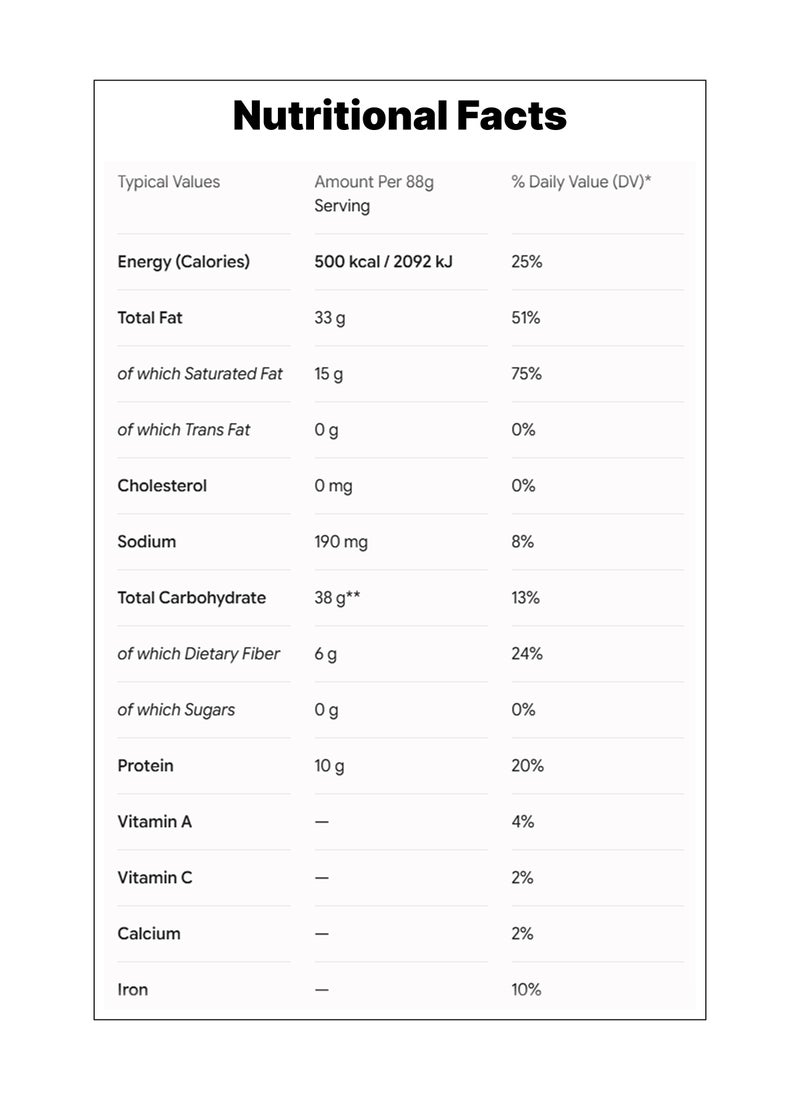
Task: Click the Dietary Fiber 24% value
Action: (527, 654)
